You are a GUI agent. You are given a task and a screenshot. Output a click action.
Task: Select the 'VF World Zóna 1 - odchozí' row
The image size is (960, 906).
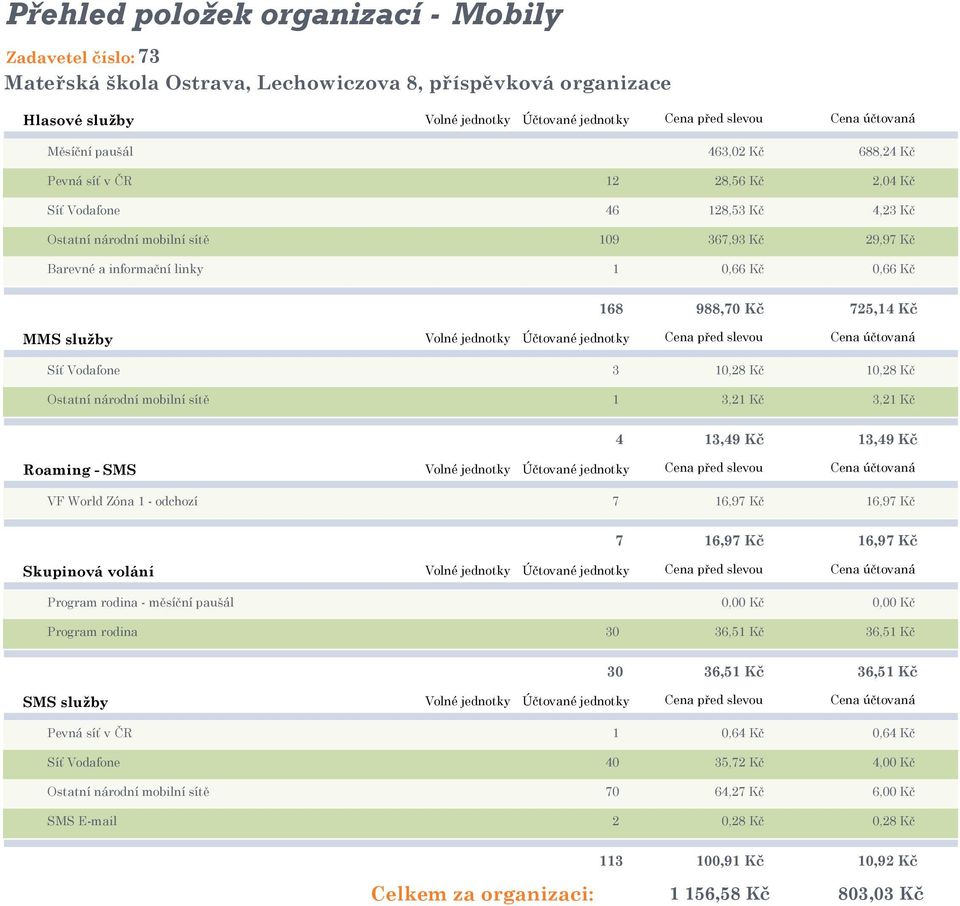pos(481,501)
